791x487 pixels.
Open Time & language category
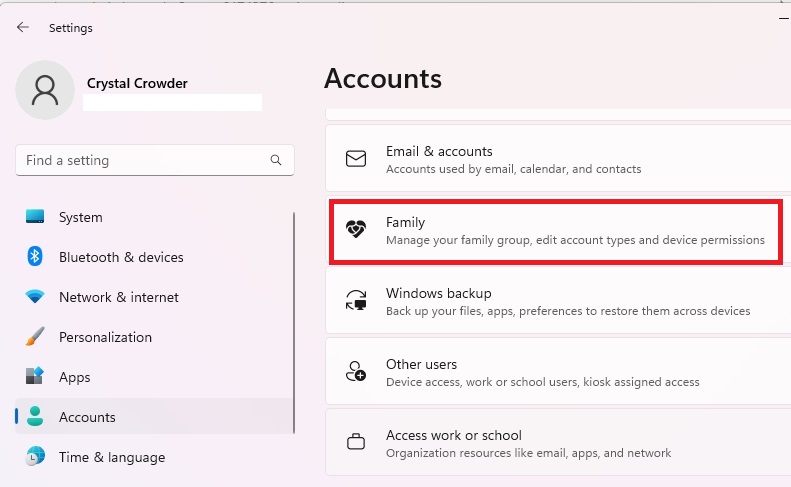tap(154, 457)
